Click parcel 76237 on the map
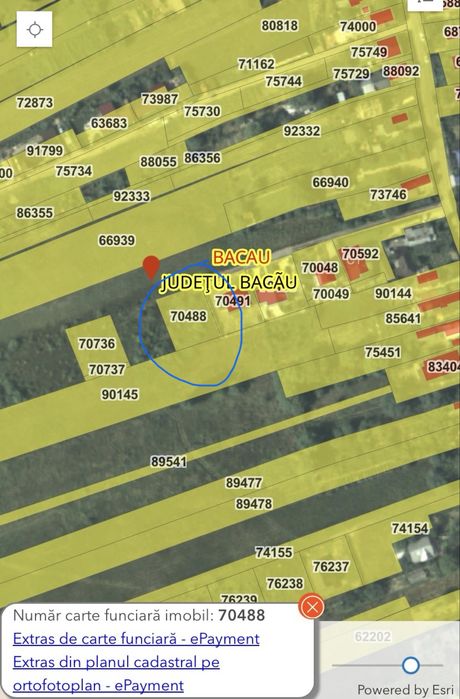The width and height of the screenshot is (460, 699). coord(330,567)
